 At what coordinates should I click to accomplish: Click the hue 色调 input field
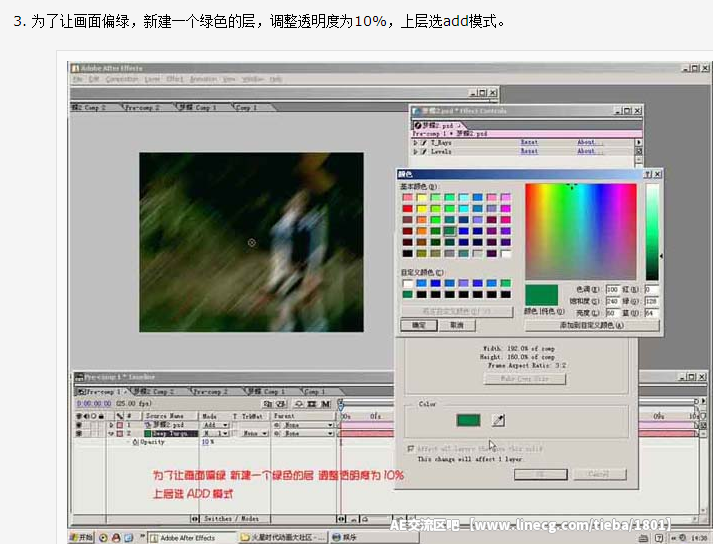613,289
